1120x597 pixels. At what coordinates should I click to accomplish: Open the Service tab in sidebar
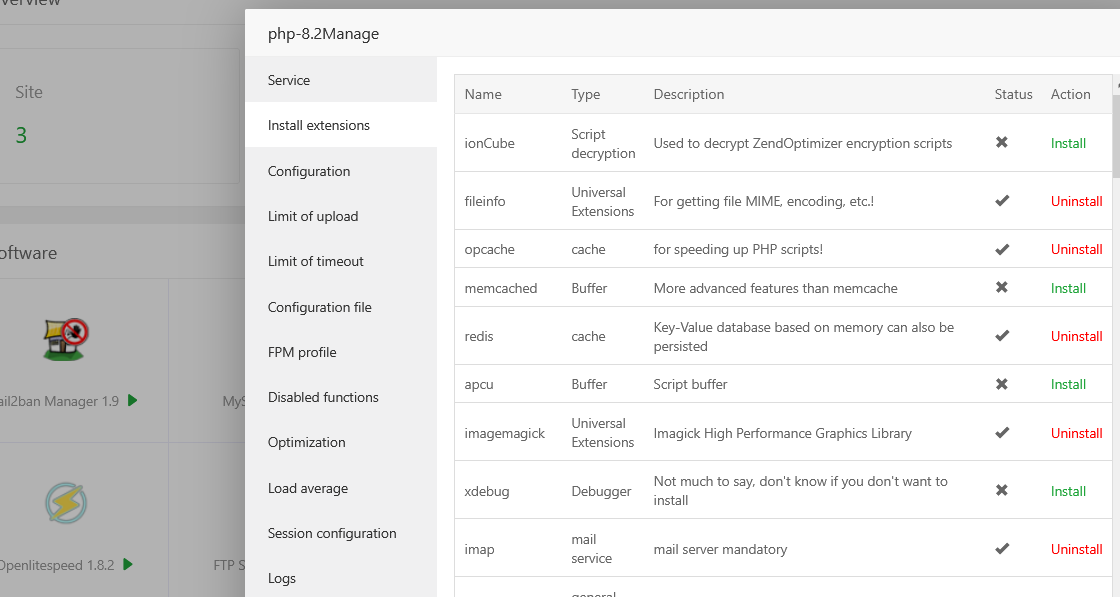[x=289, y=80]
